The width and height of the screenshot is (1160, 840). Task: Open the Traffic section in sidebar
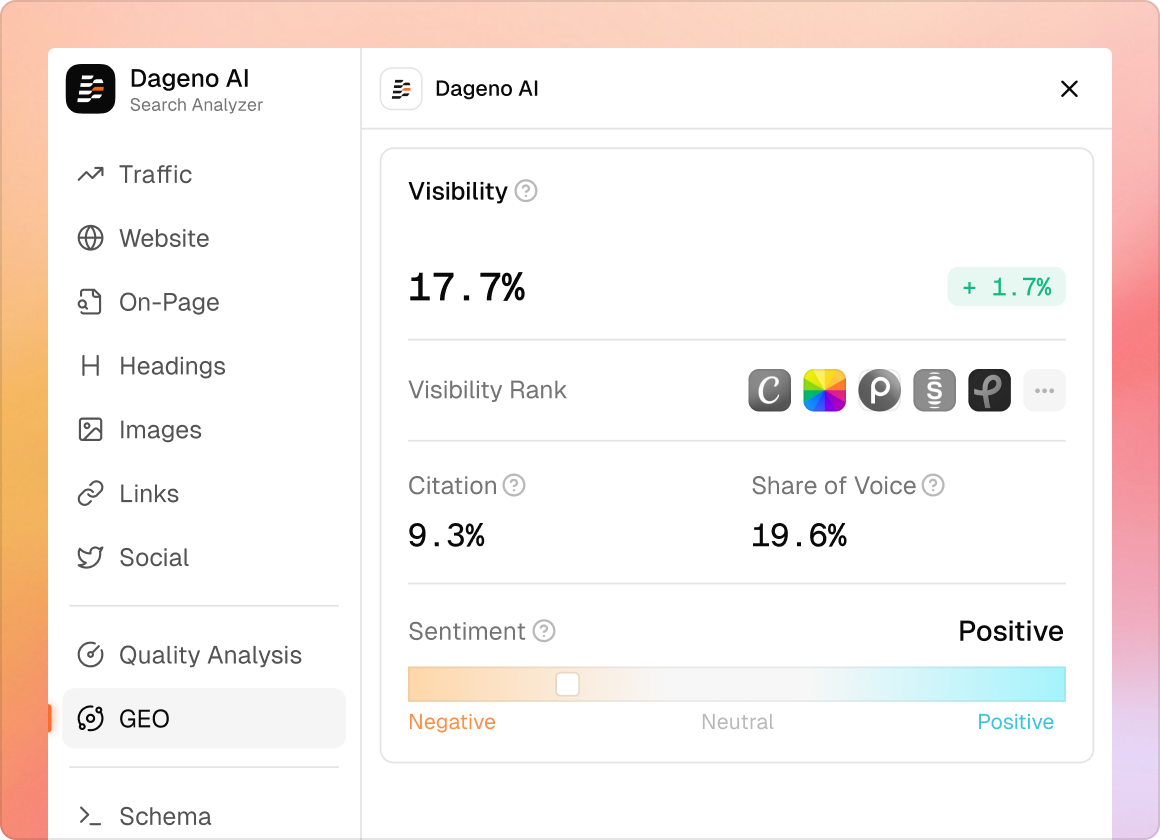155,175
